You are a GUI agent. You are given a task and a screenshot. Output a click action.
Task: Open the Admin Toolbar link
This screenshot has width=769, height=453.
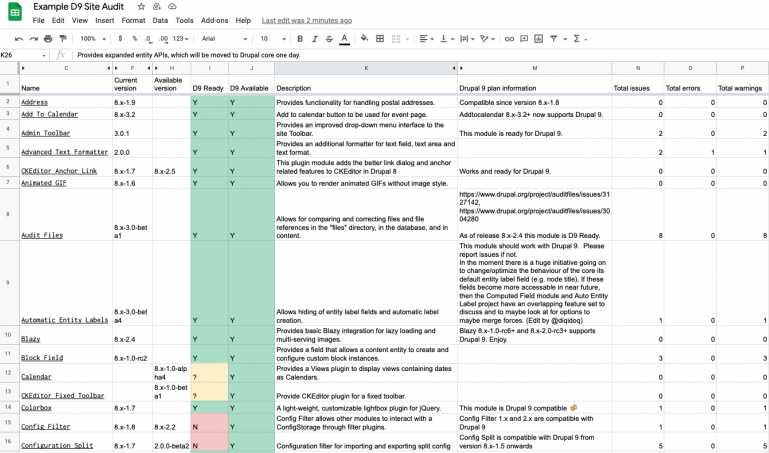click(46, 133)
